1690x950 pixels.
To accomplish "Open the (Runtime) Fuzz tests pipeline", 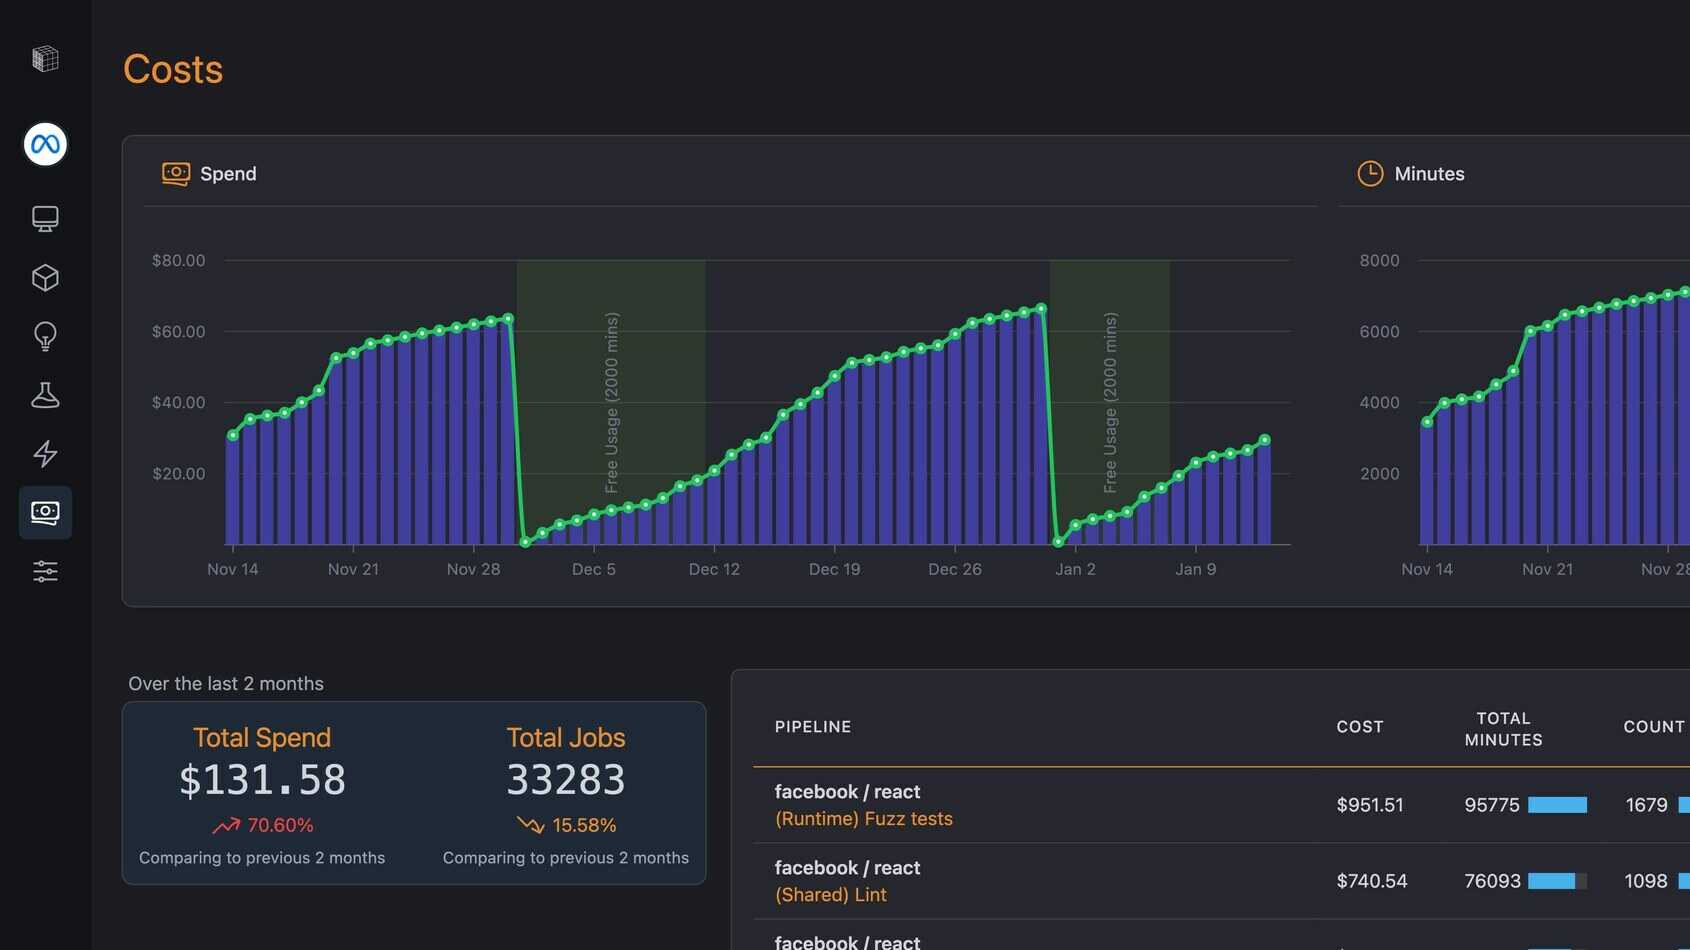I will [x=863, y=819].
